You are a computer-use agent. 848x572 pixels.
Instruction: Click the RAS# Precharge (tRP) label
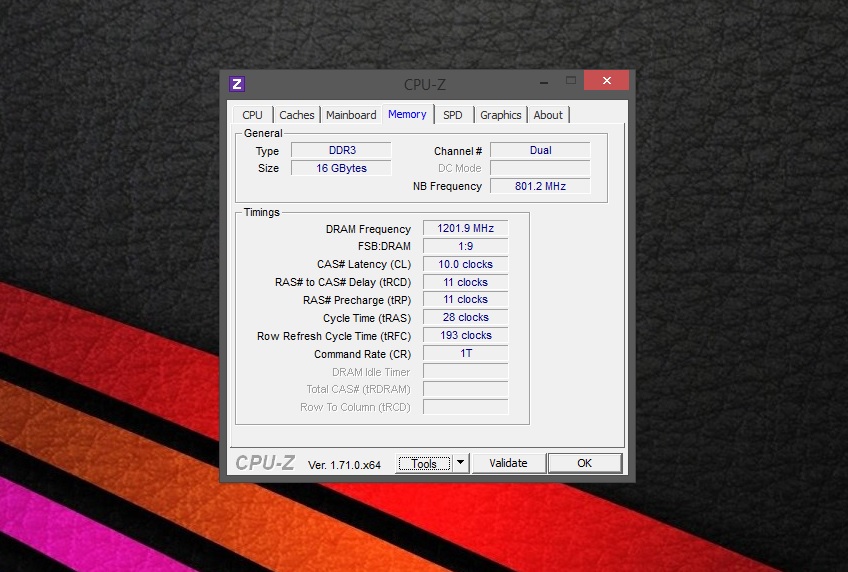click(x=357, y=301)
